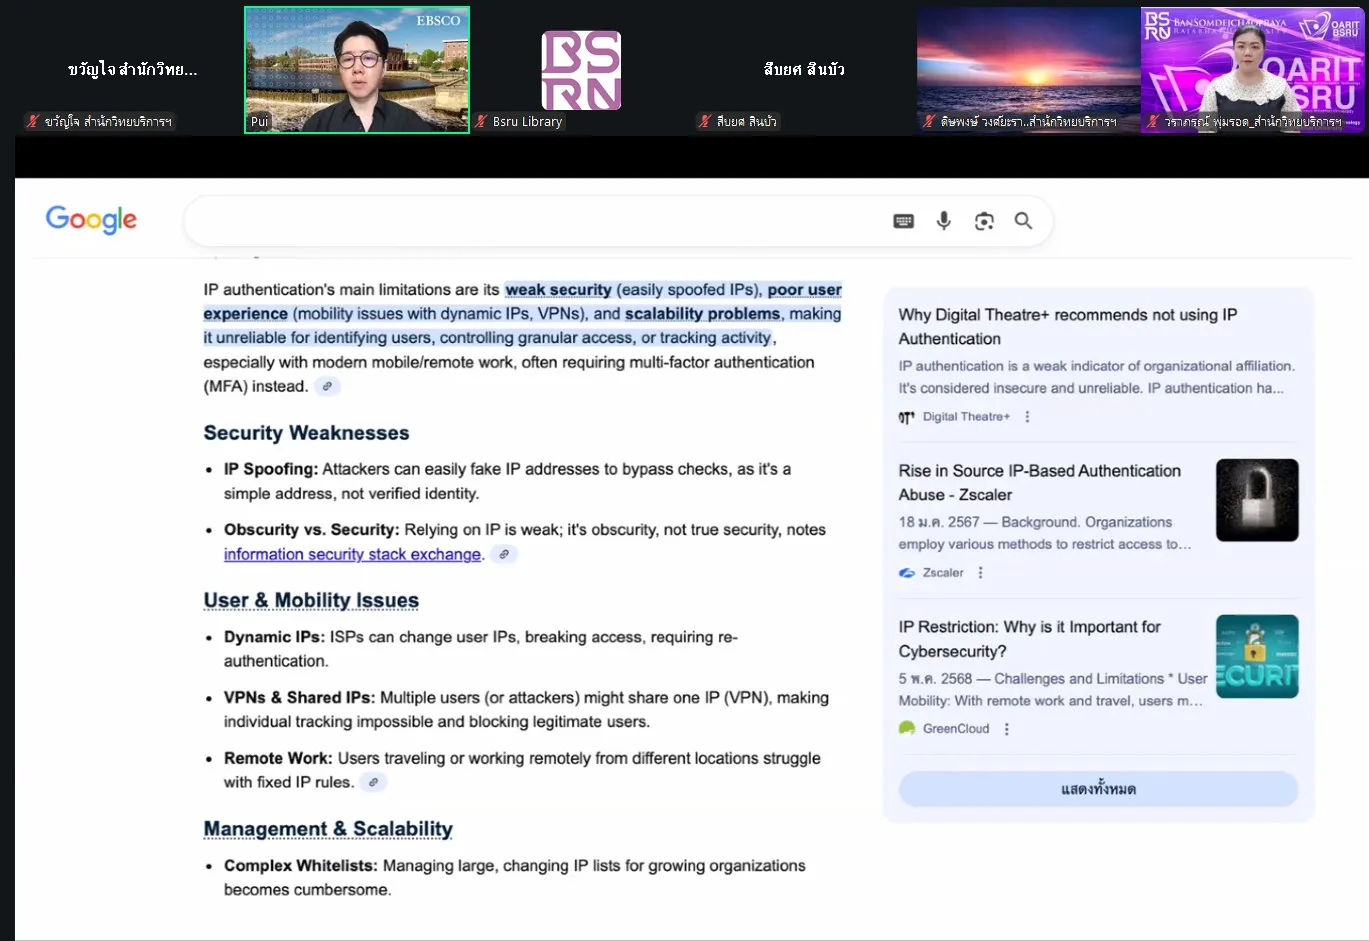This screenshot has height=941, width=1369.
Task: Click the GreenCloud security thumbnail image
Action: click(1257, 656)
